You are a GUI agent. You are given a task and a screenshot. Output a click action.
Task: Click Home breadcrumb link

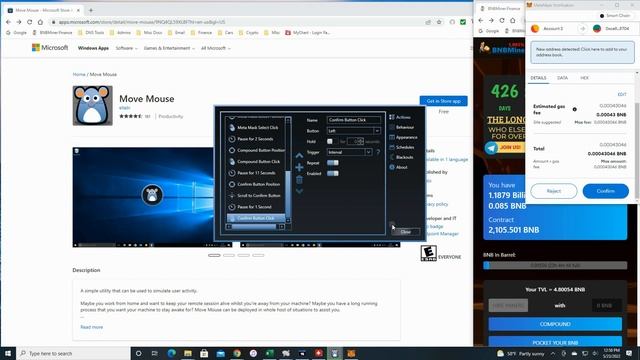tap(79, 74)
